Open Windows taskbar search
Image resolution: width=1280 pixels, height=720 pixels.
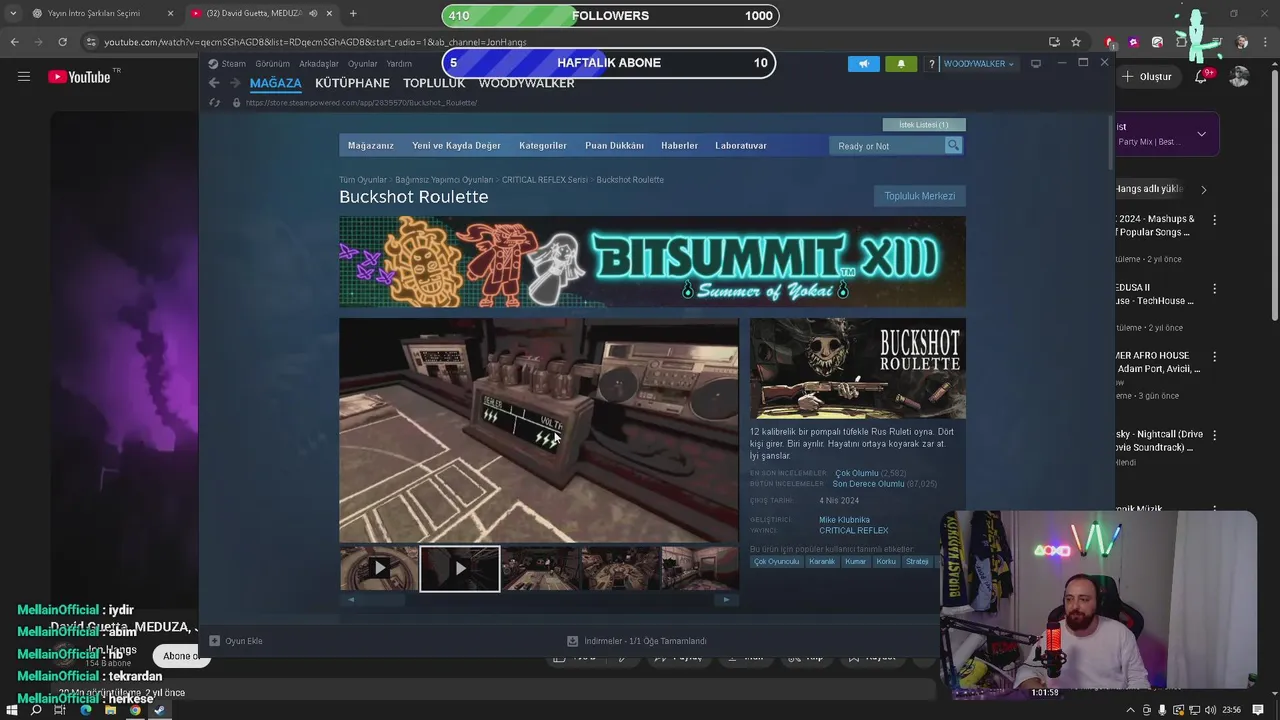coord(36,710)
